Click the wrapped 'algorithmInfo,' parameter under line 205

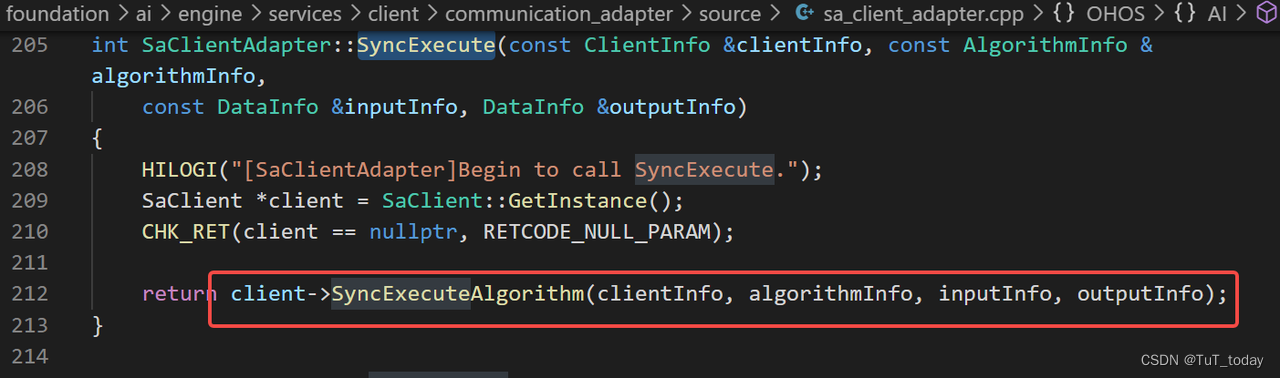180,76
